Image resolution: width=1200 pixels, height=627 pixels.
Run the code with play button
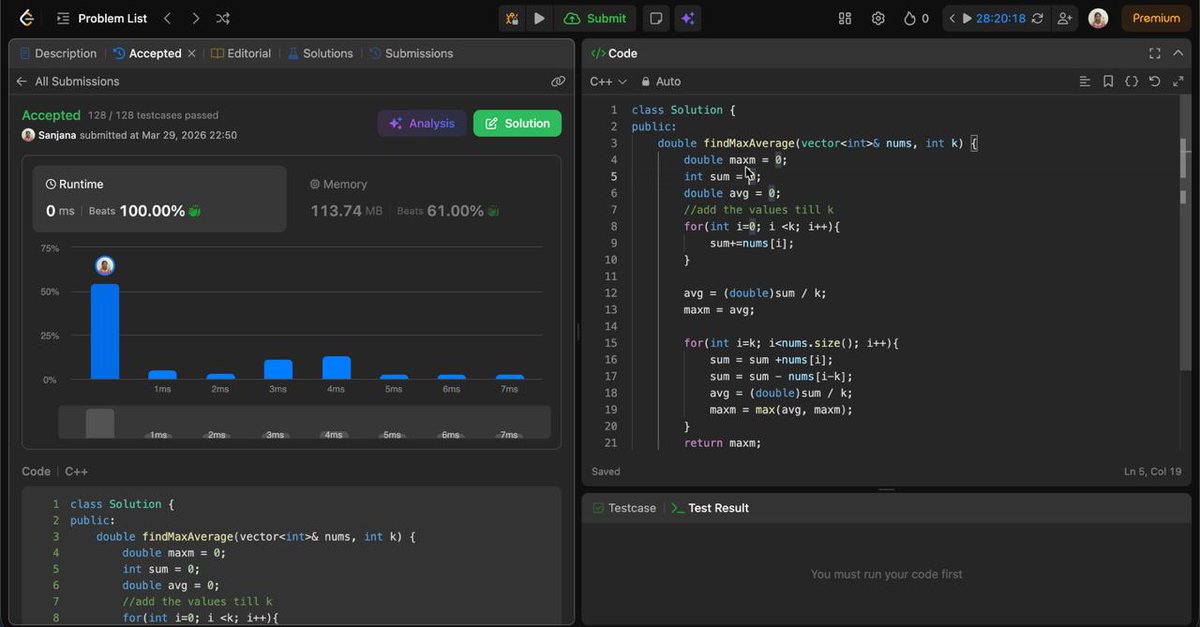tap(539, 18)
